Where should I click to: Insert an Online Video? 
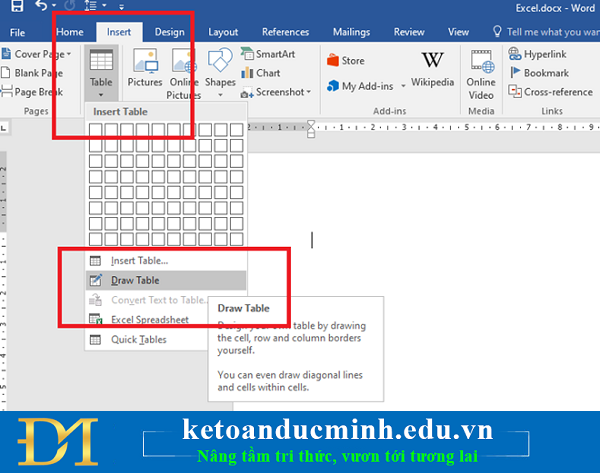coord(481,74)
